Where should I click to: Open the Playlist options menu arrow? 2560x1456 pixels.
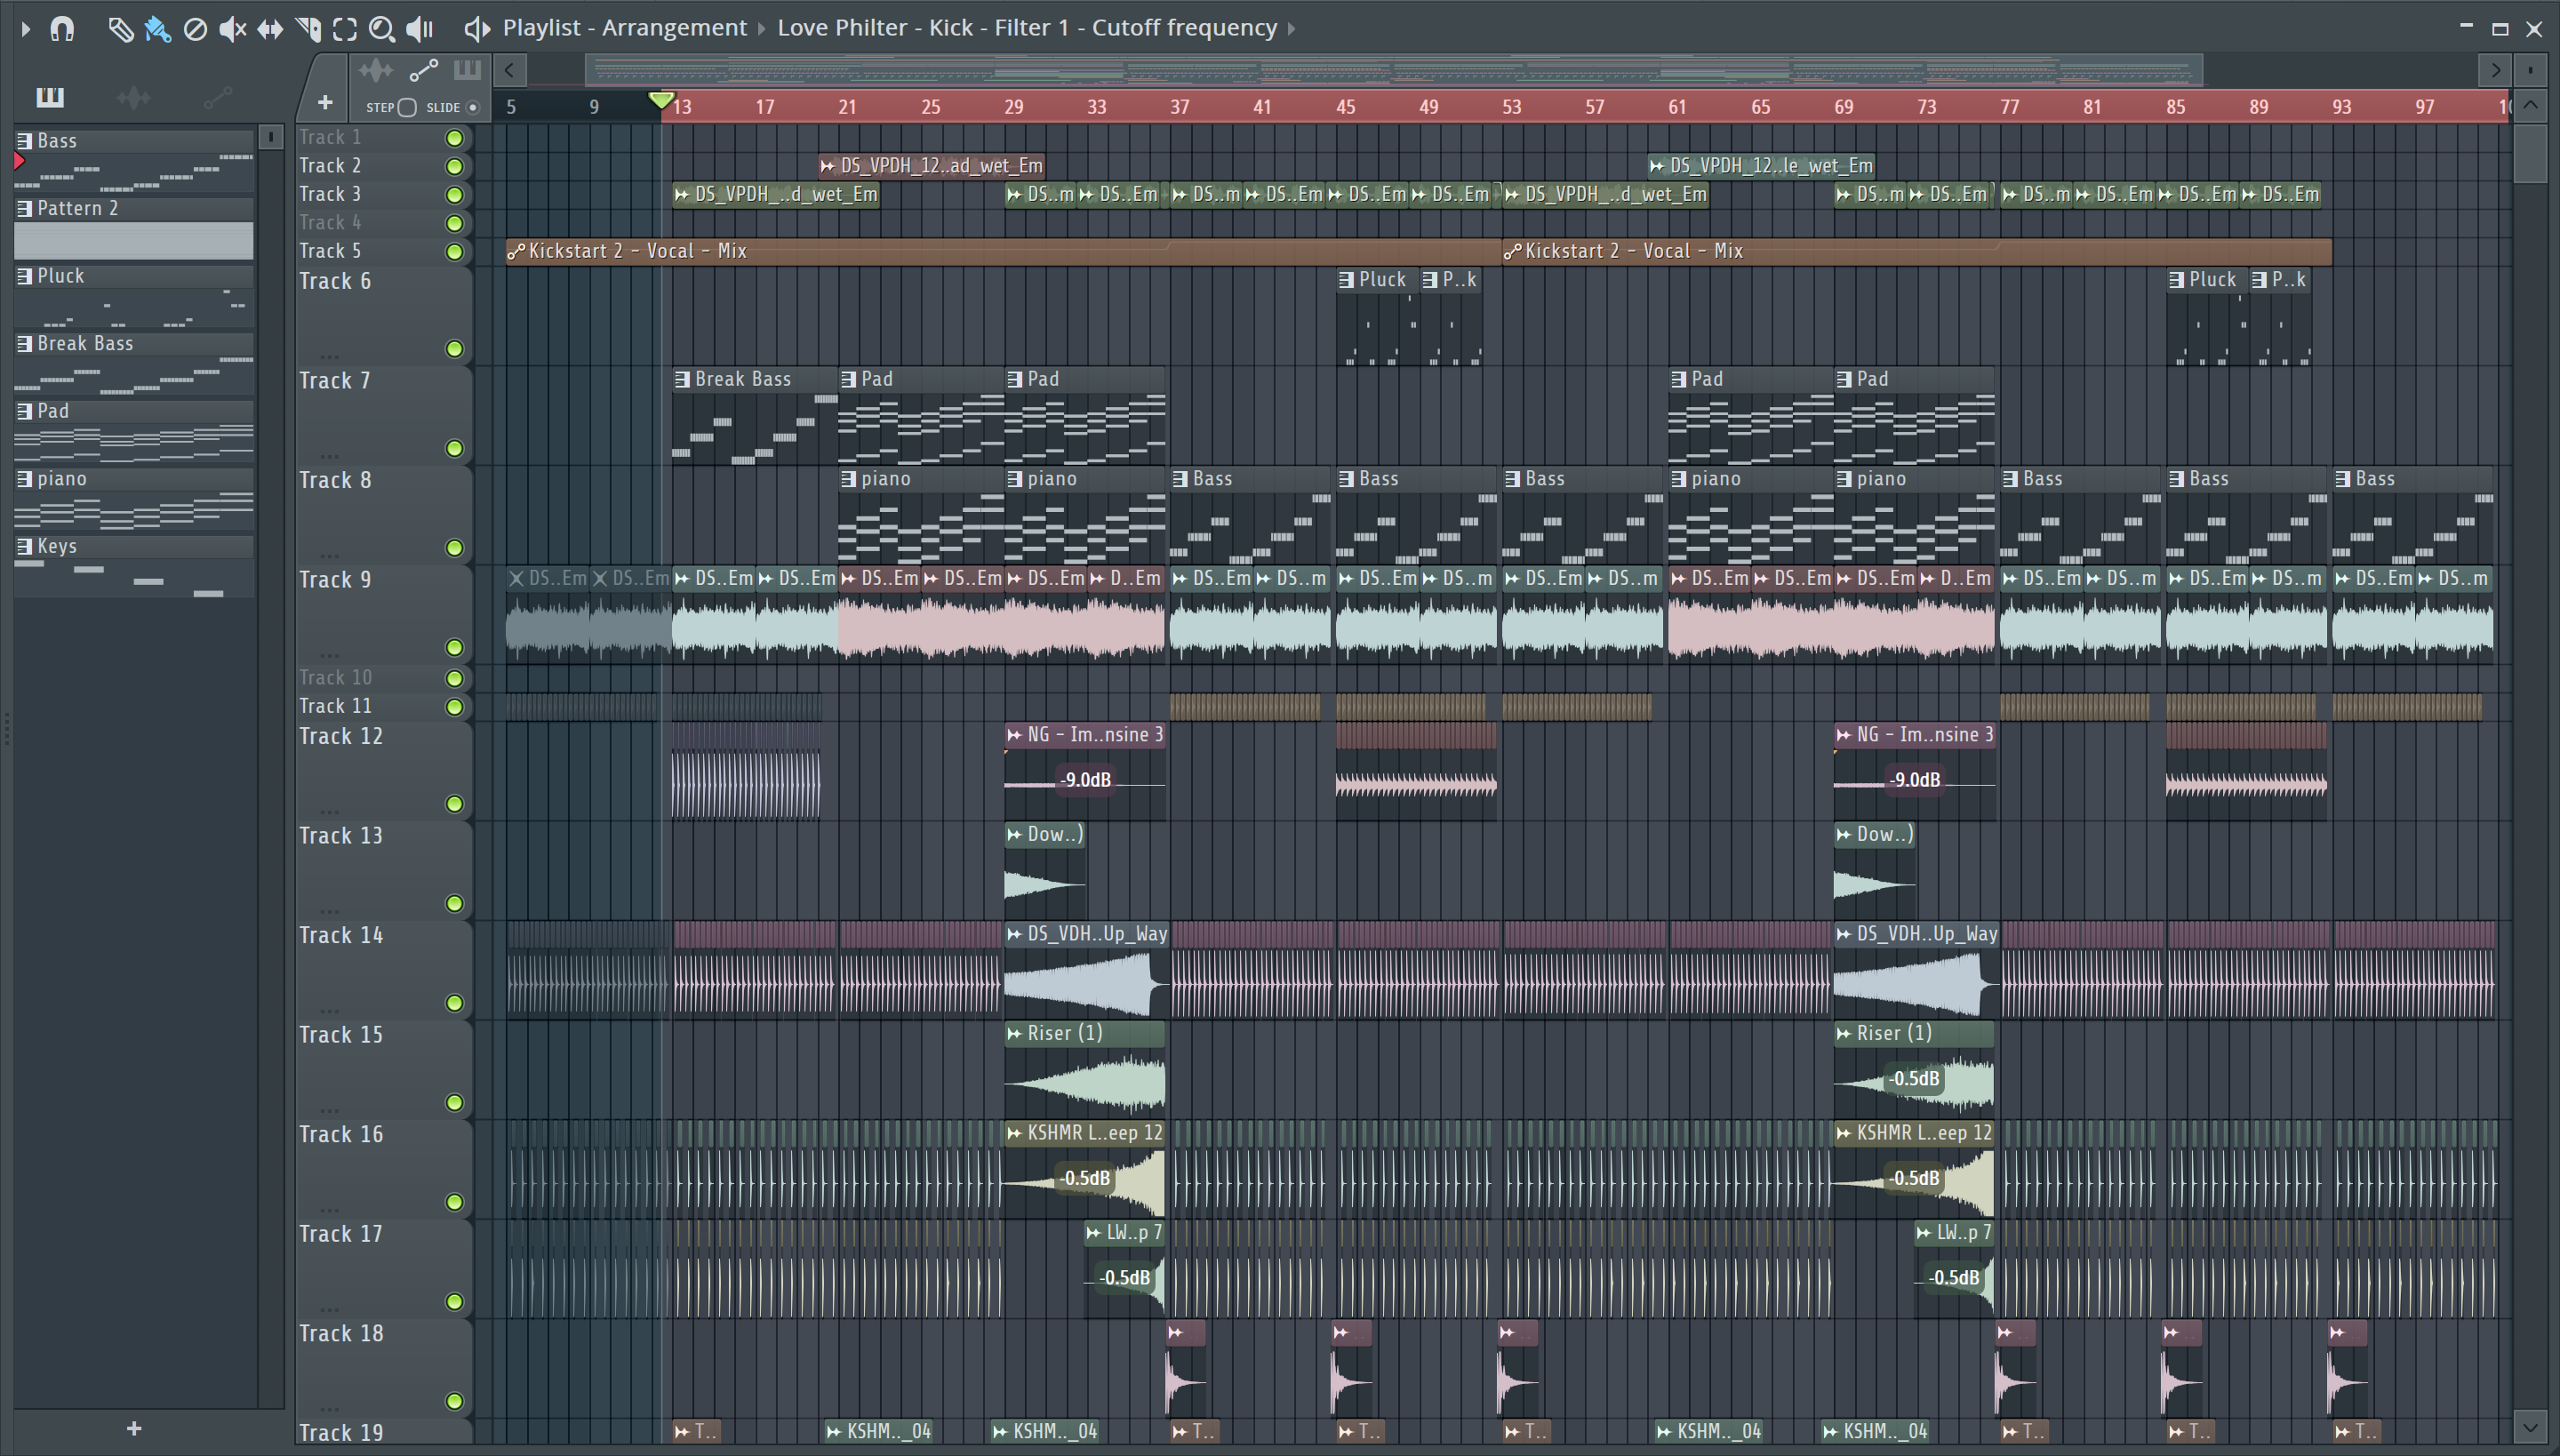coord(26,29)
